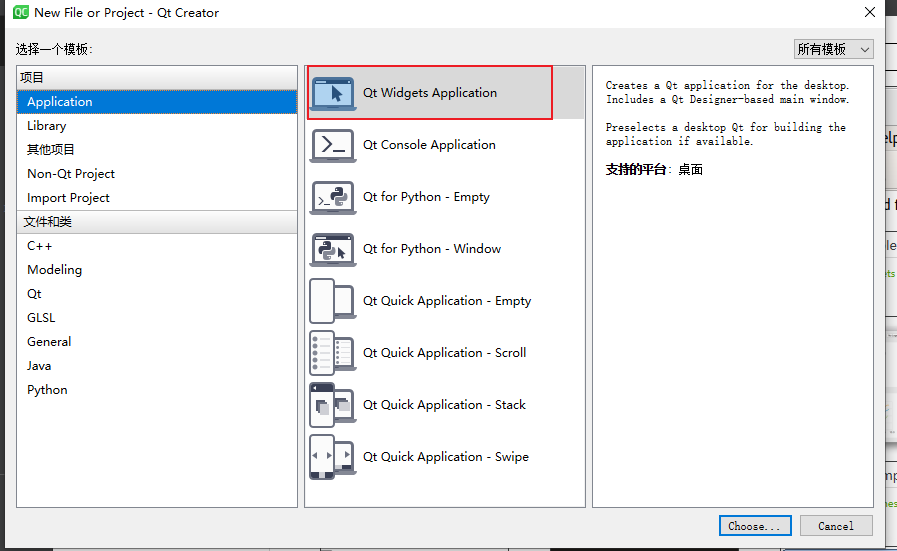Click the 支持的平台 text in description

tap(636, 169)
